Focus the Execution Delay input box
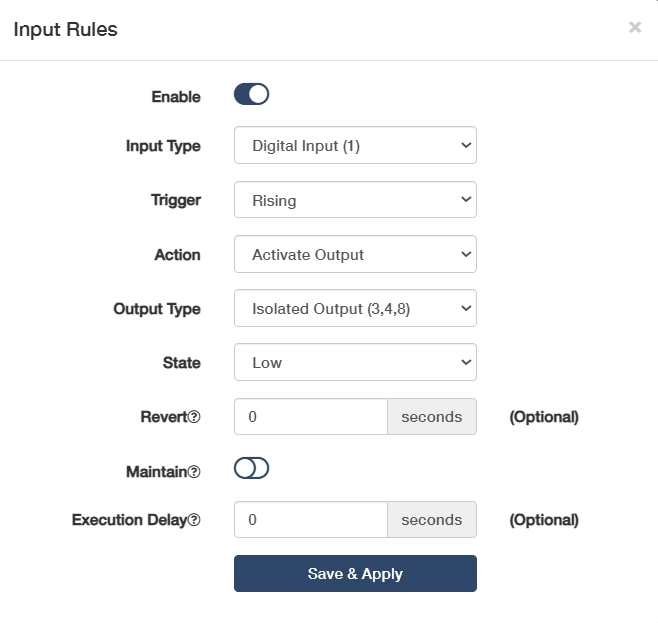 pyautogui.click(x=310, y=520)
